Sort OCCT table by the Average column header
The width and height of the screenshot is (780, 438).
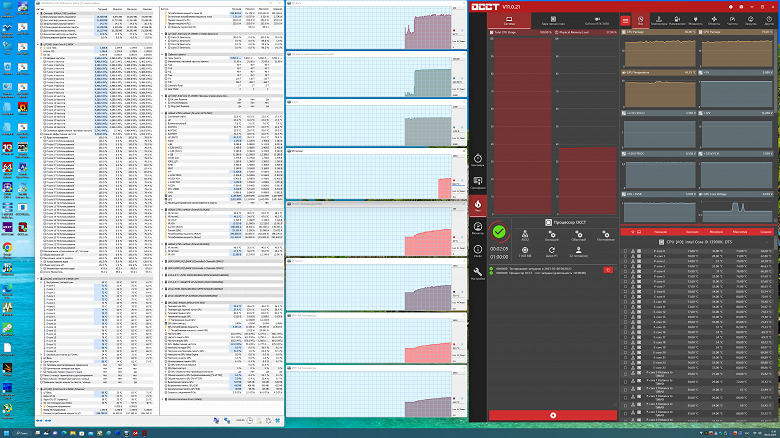[x=766, y=232]
